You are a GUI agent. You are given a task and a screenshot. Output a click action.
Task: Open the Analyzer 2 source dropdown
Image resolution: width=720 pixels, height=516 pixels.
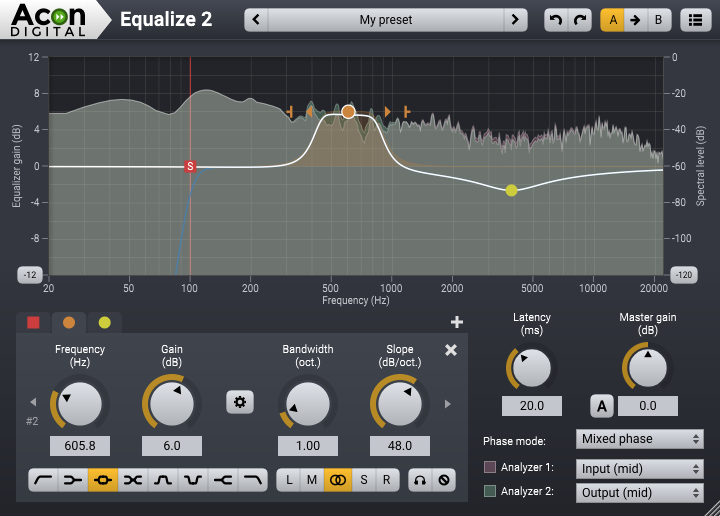coord(640,493)
